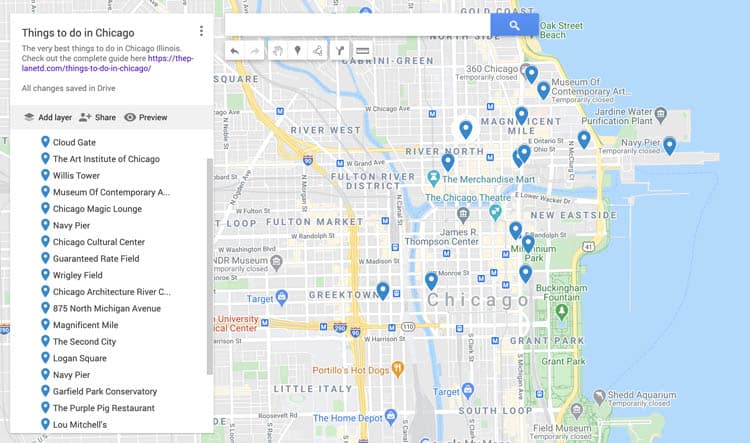Viewport: 750px width, 443px height.
Task: Click The Chicago Theatre teal marker
Action: [x=496, y=212]
